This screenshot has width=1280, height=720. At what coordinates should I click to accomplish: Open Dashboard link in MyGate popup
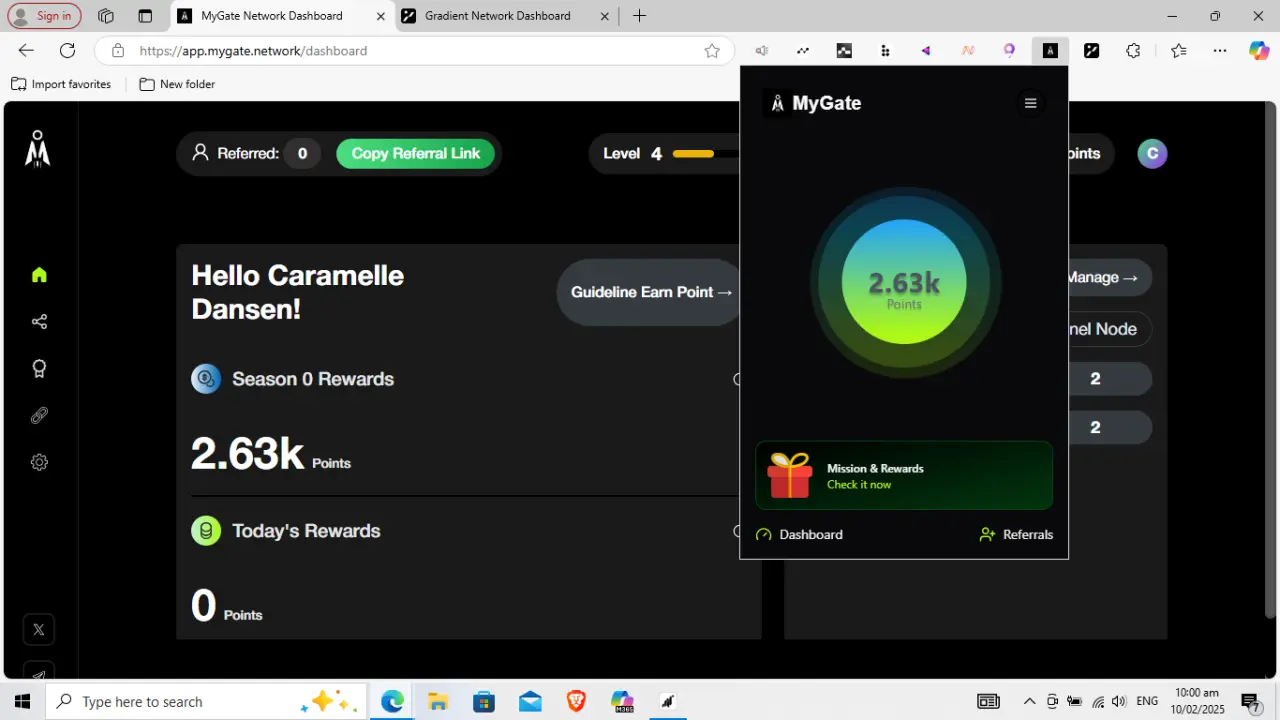point(799,535)
